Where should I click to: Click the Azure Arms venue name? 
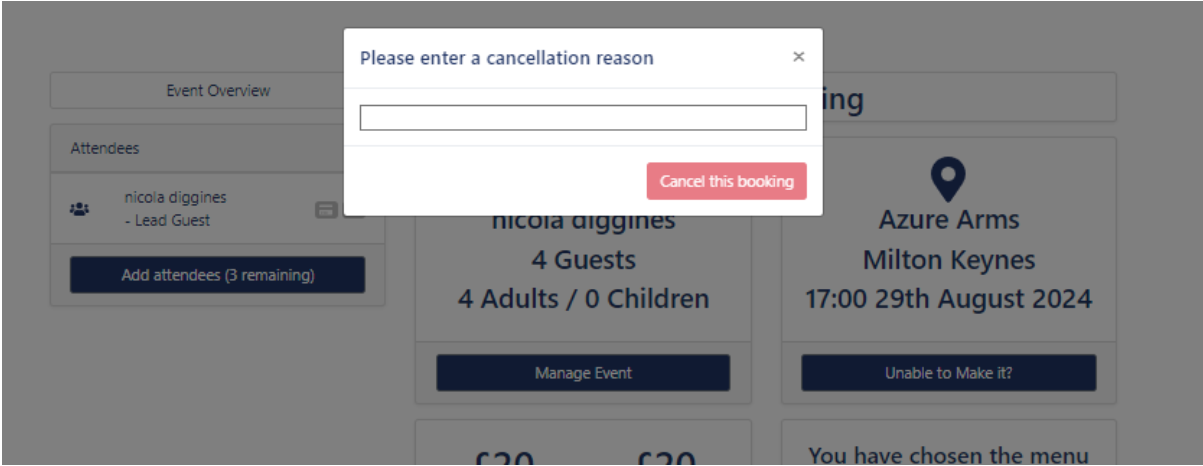coord(948,220)
